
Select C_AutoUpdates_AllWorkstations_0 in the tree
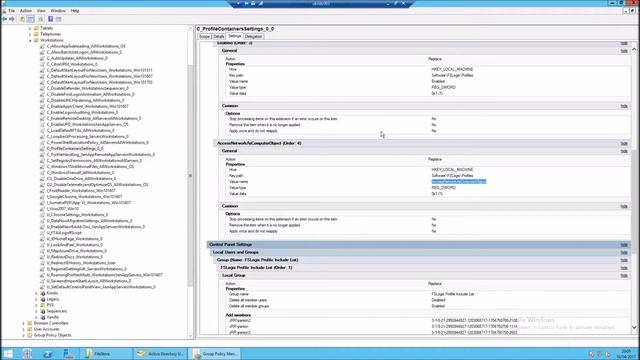click(x=77, y=58)
